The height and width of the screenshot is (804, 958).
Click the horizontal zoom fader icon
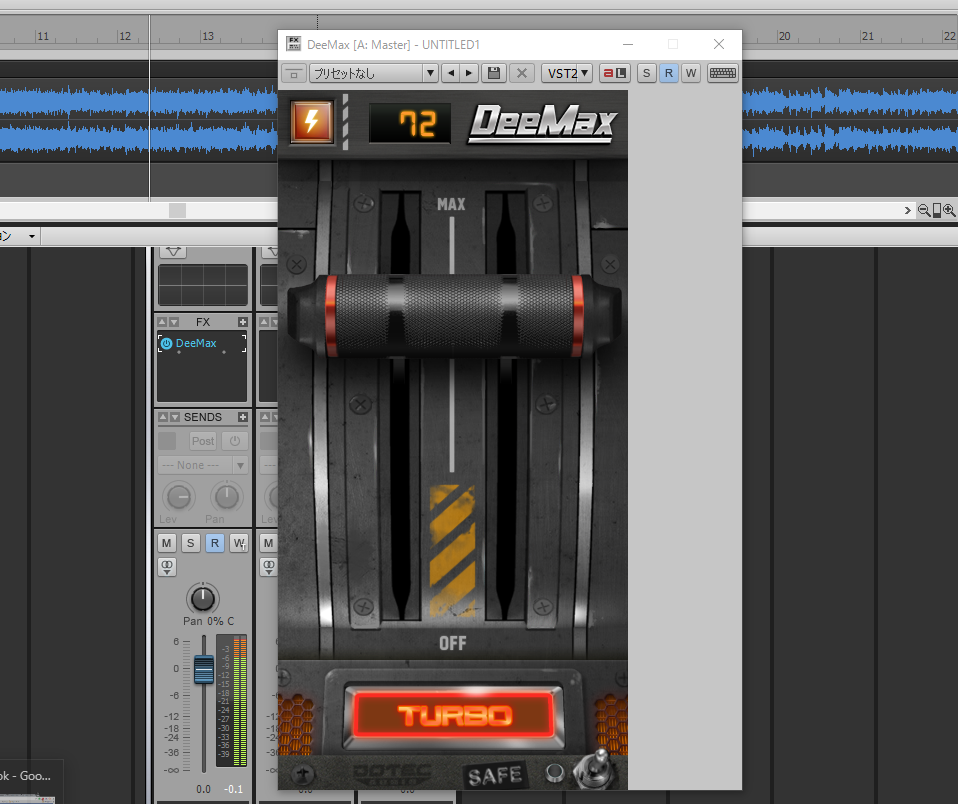coord(937,211)
